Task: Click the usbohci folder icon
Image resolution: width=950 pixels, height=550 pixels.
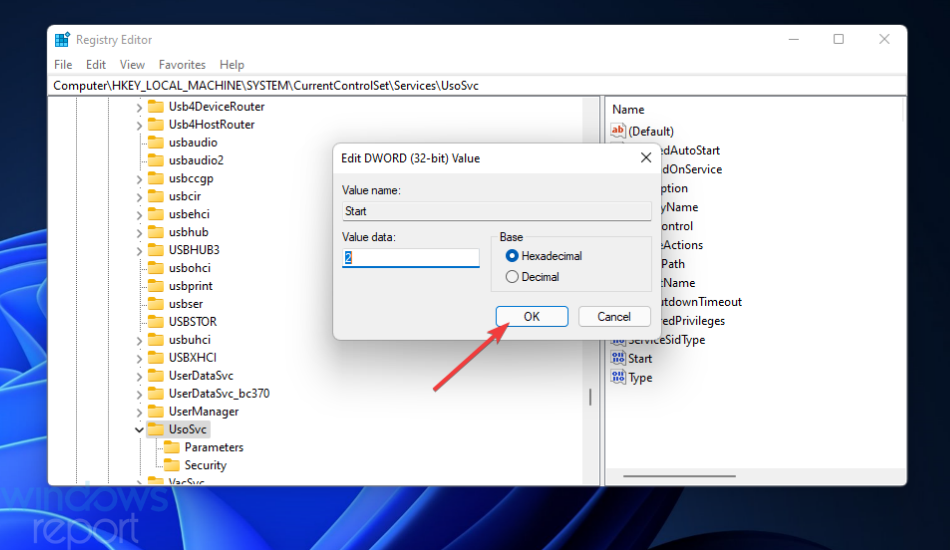Action: 156,268
